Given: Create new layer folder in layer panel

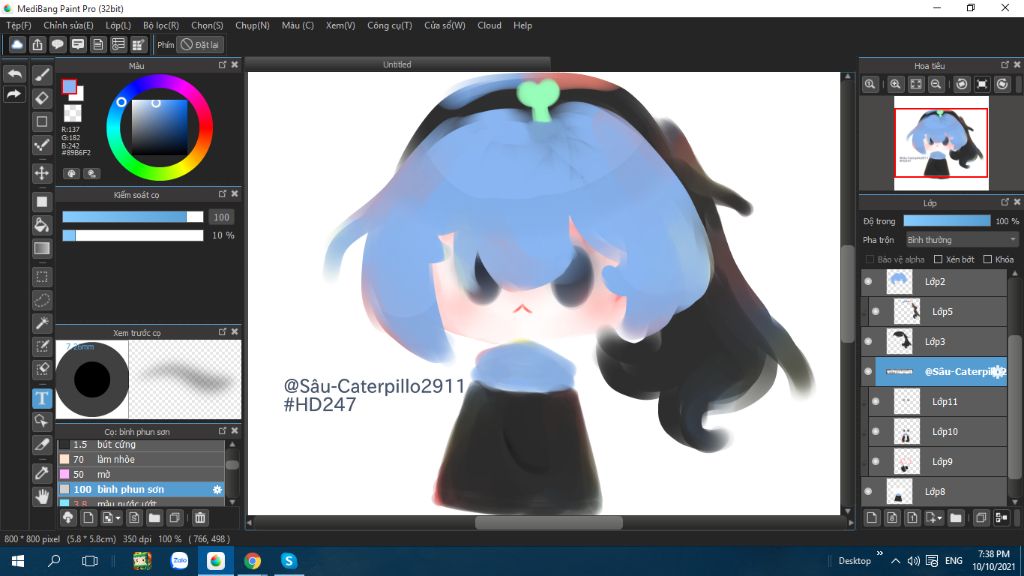Looking at the screenshot, I should point(956,518).
